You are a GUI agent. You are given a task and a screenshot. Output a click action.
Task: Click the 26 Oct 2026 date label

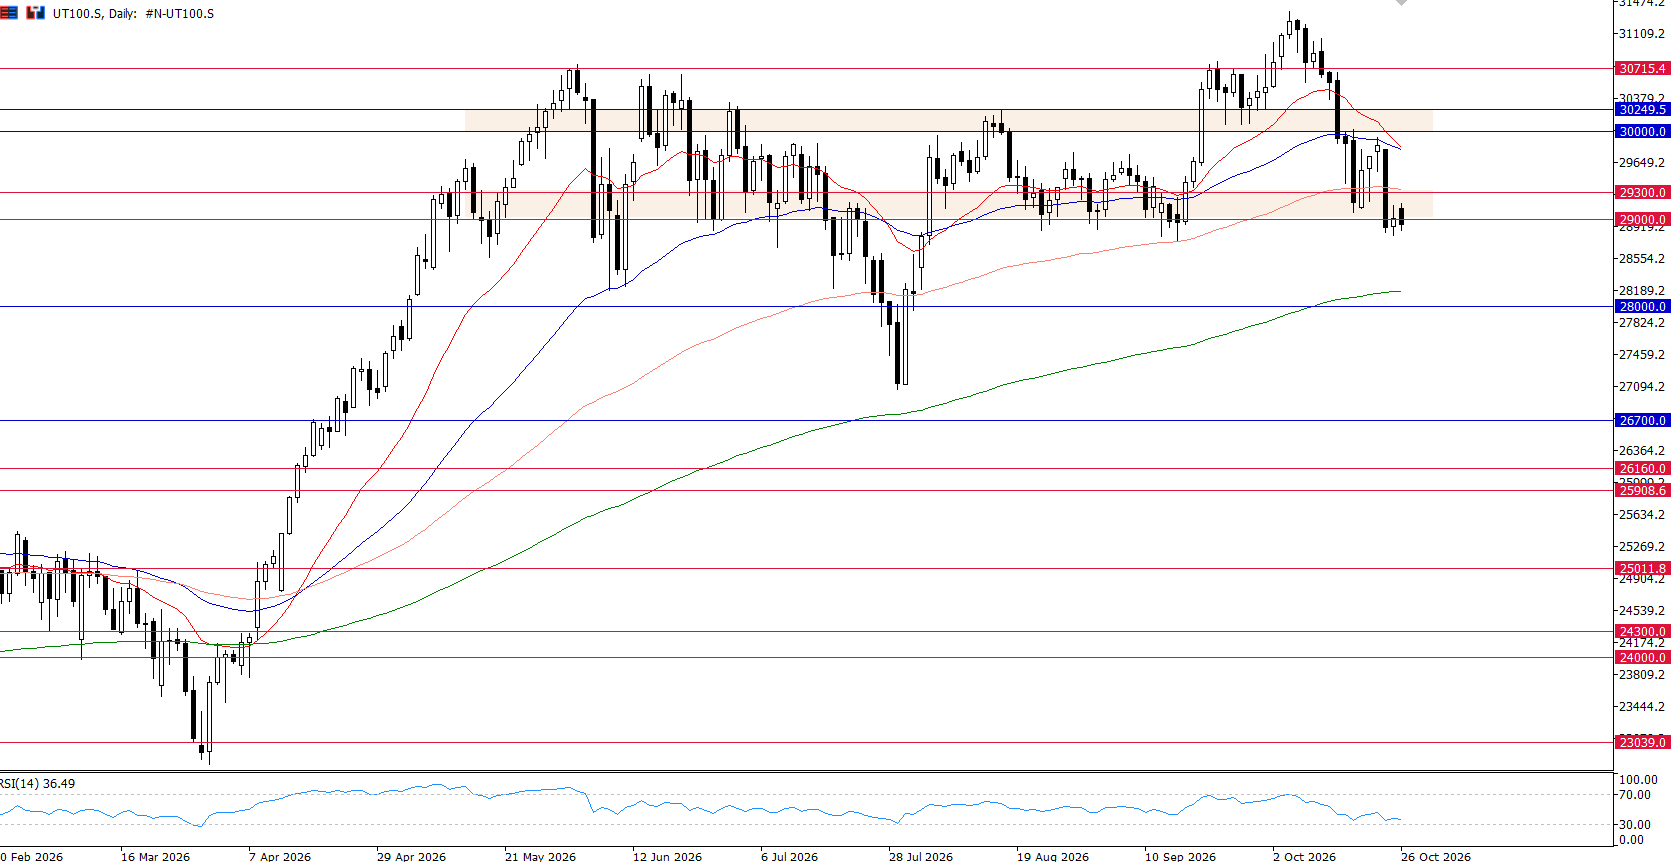coord(1436,856)
